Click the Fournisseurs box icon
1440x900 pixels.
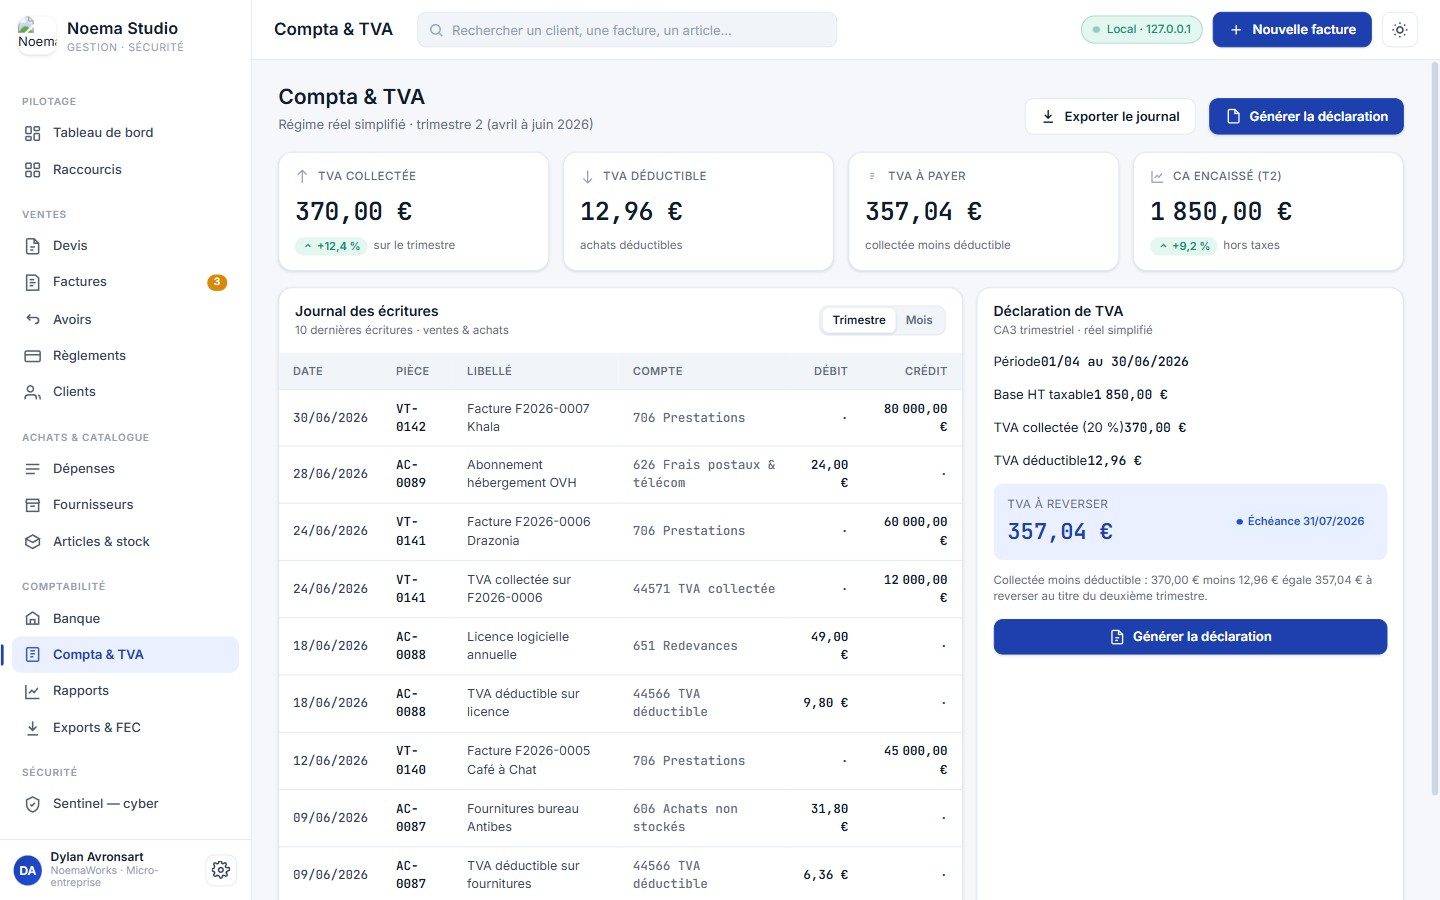(33, 505)
